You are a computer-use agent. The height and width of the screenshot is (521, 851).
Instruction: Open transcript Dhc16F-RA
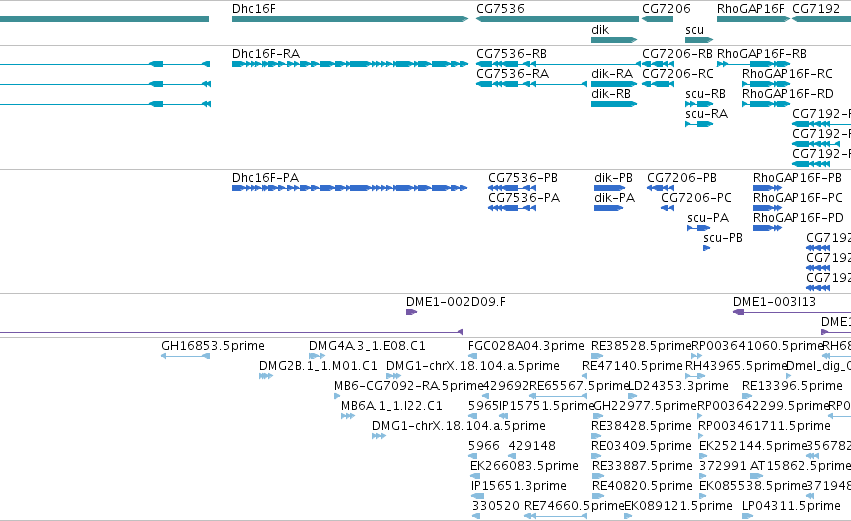pyautogui.click(x=350, y=64)
